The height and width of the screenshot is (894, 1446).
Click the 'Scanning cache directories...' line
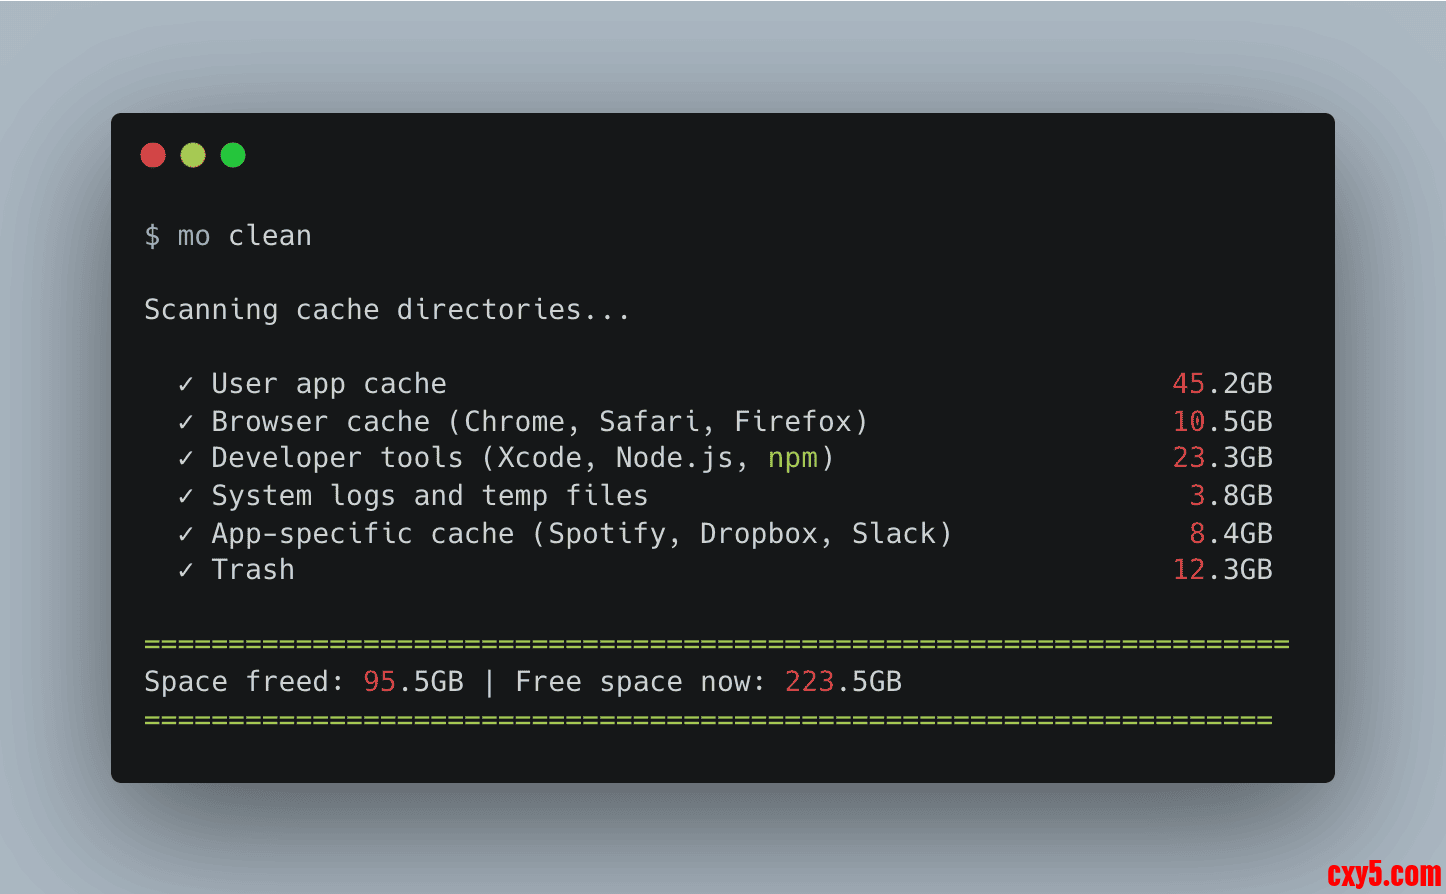387,310
